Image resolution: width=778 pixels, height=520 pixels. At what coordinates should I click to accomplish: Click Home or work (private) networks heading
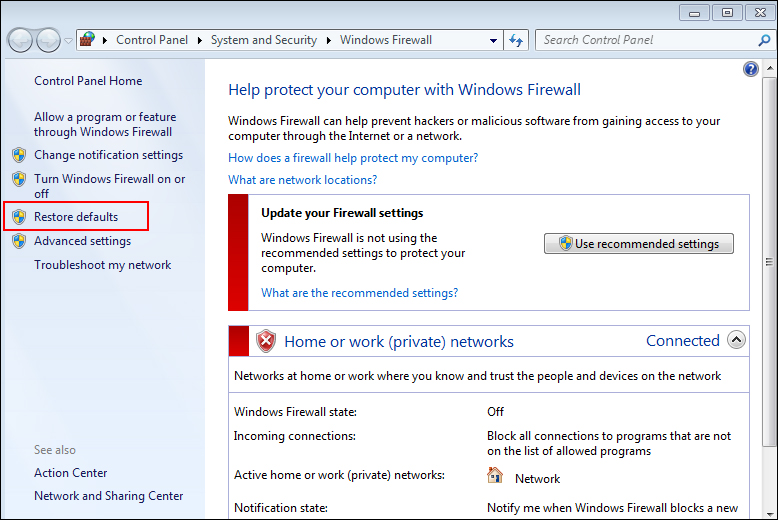[398, 341]
